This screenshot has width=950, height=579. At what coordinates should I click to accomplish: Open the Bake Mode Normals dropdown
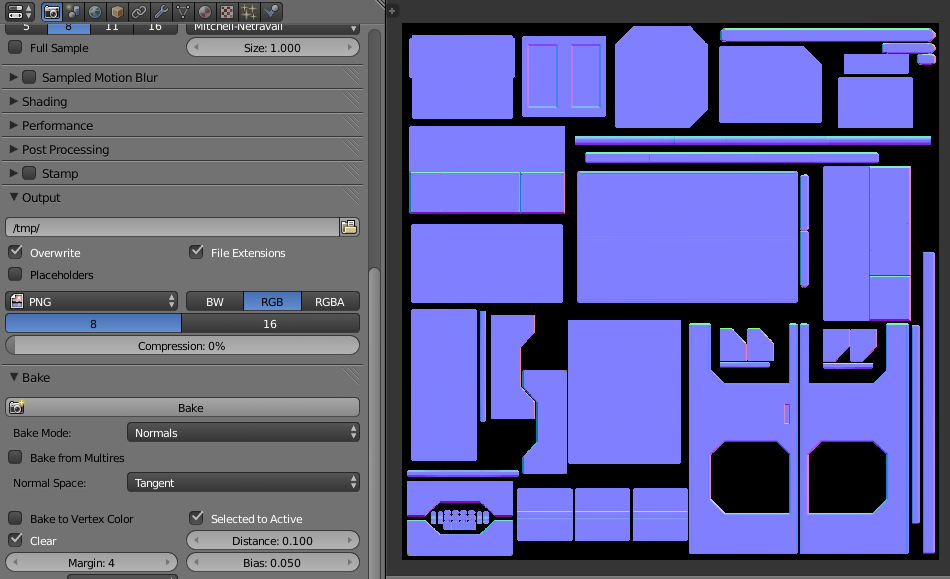pos(243,432)
